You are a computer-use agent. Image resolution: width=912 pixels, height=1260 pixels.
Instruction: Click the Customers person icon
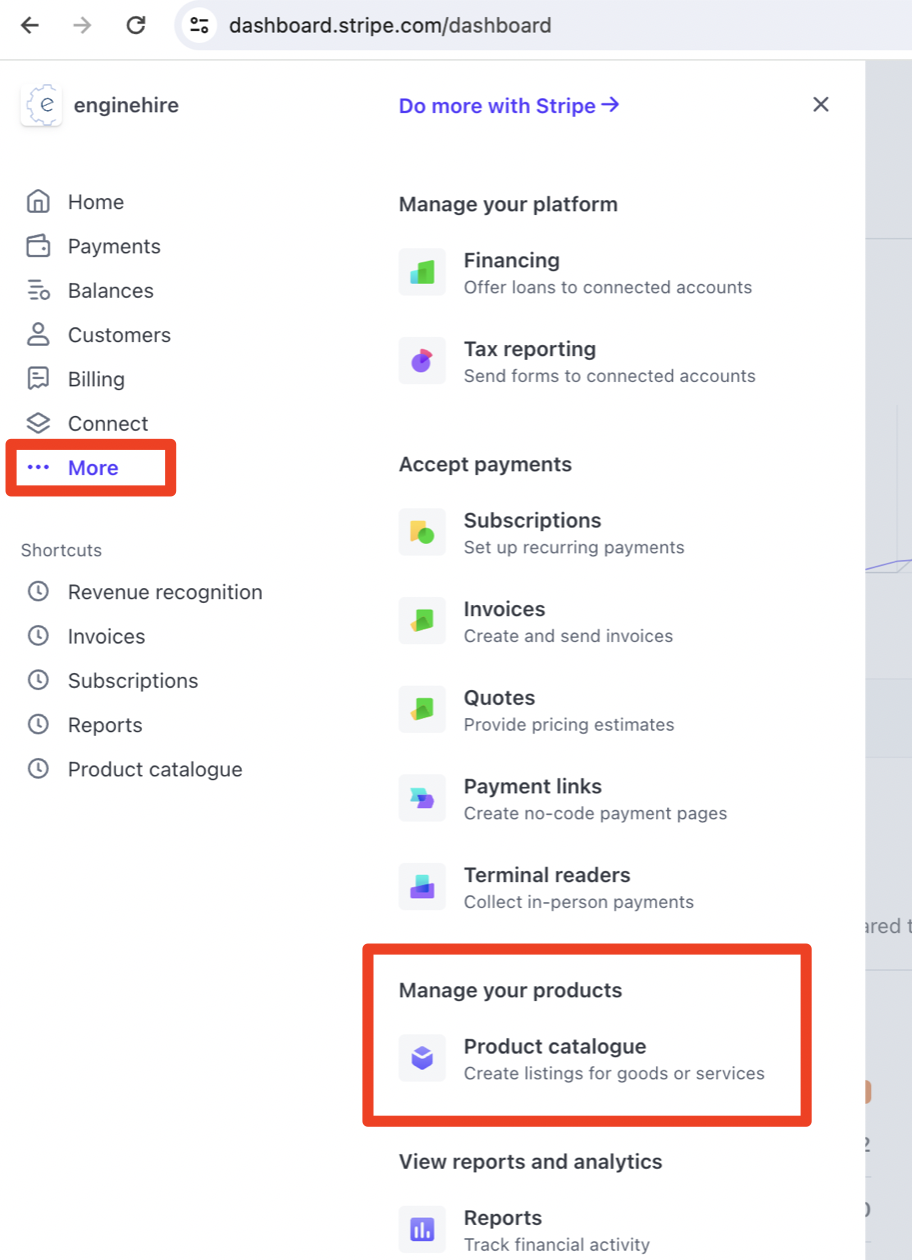[x=38, y=335]
